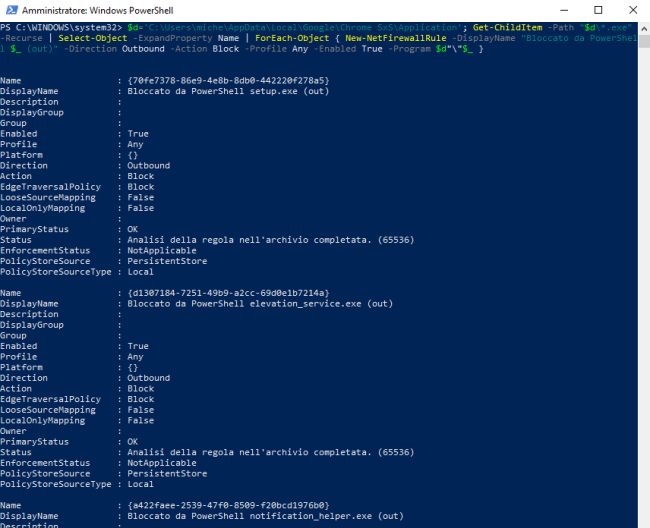650x528 pixels.
Task: Click the GUID starting with 70fe7378
Action: tap(228, 80)
